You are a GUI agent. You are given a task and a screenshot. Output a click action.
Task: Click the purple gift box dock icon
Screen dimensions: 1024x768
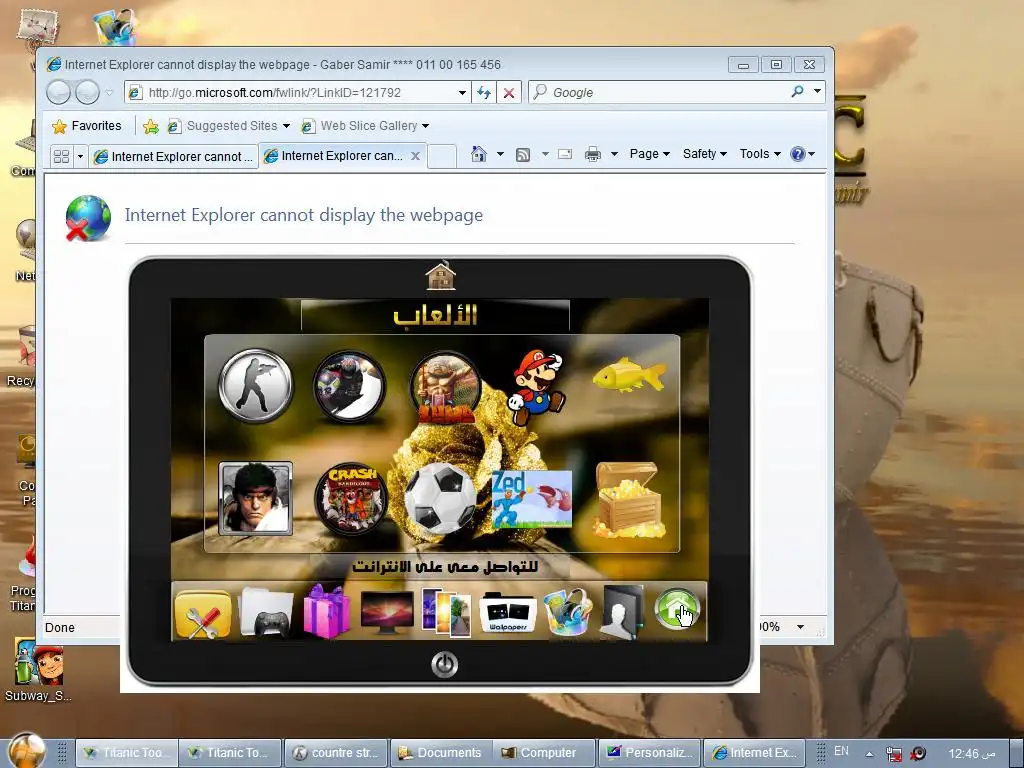pyautogui.click(x=326, y=611)
